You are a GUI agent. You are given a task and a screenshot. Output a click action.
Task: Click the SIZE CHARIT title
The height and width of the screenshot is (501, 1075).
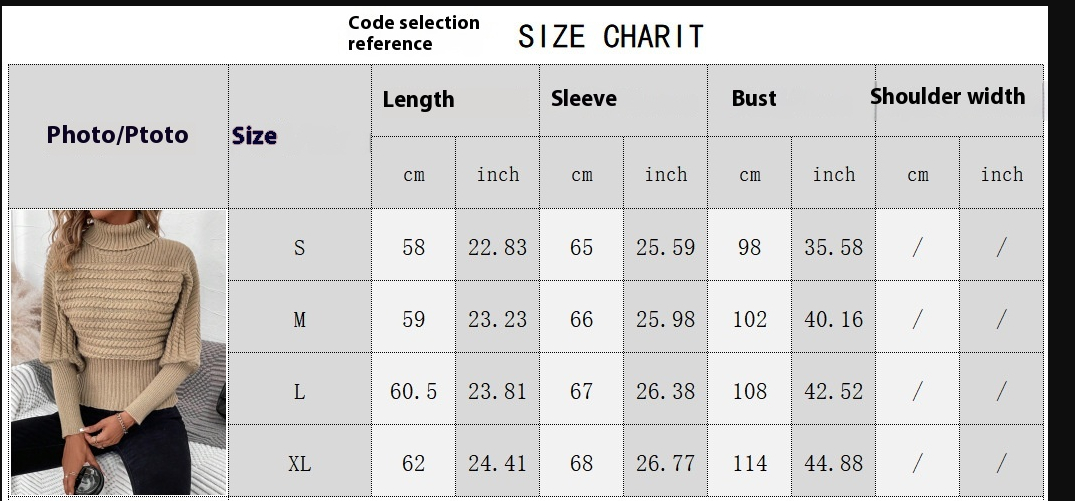click(611, 36)
